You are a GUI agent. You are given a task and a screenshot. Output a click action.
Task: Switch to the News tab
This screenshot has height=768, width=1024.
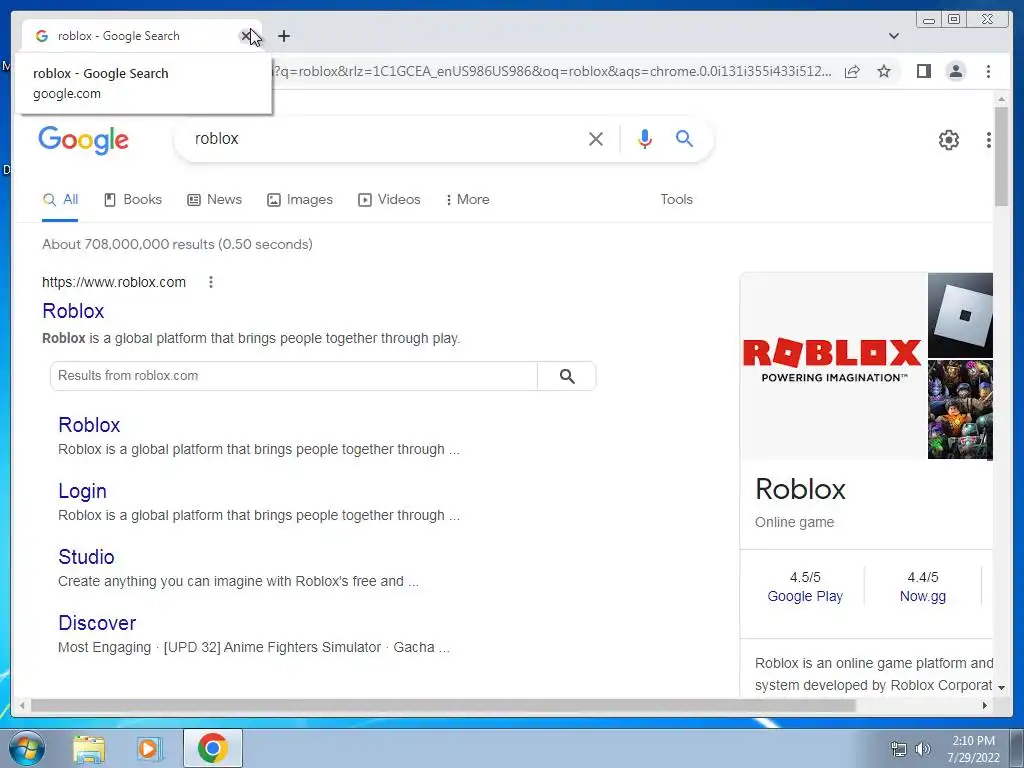coord(215,200)
